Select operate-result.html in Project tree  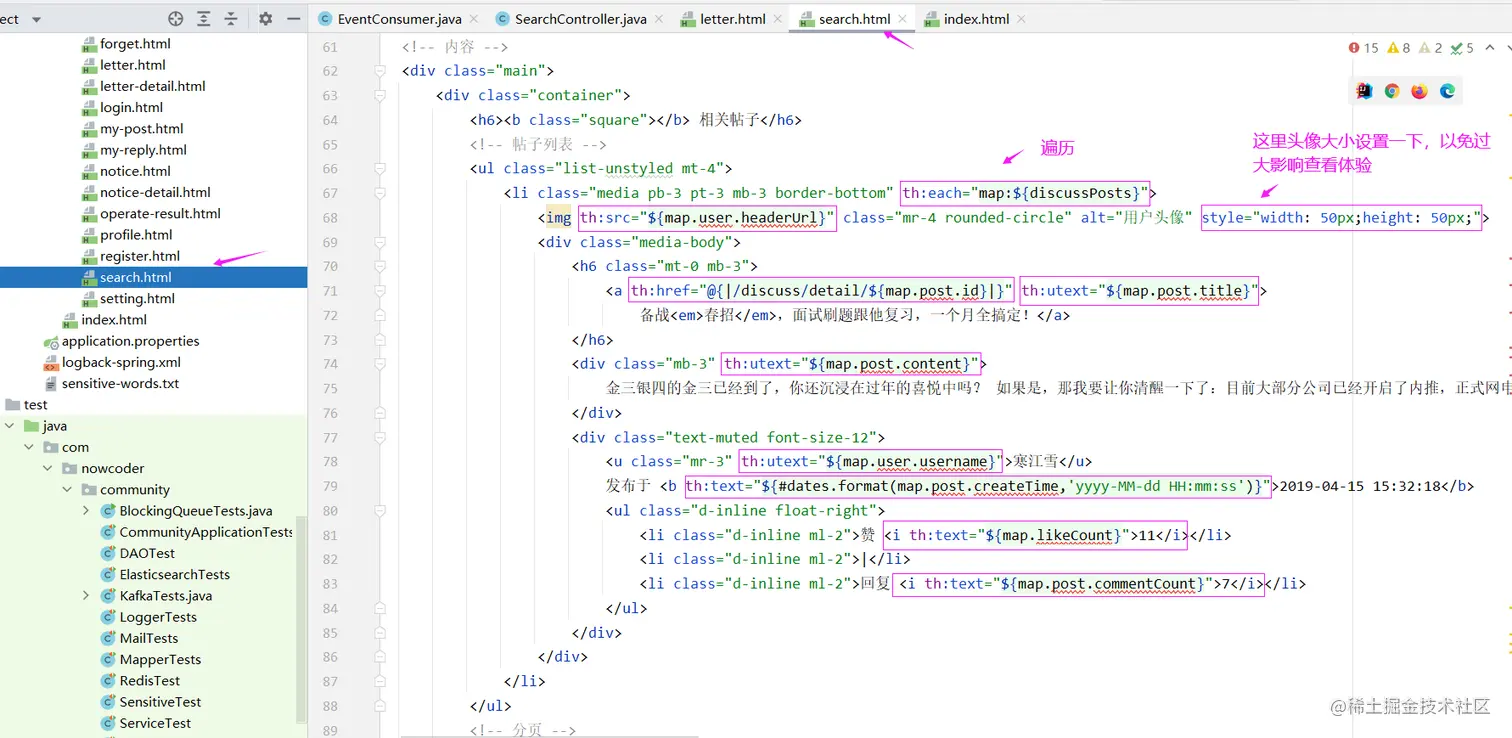click(160, 213)
